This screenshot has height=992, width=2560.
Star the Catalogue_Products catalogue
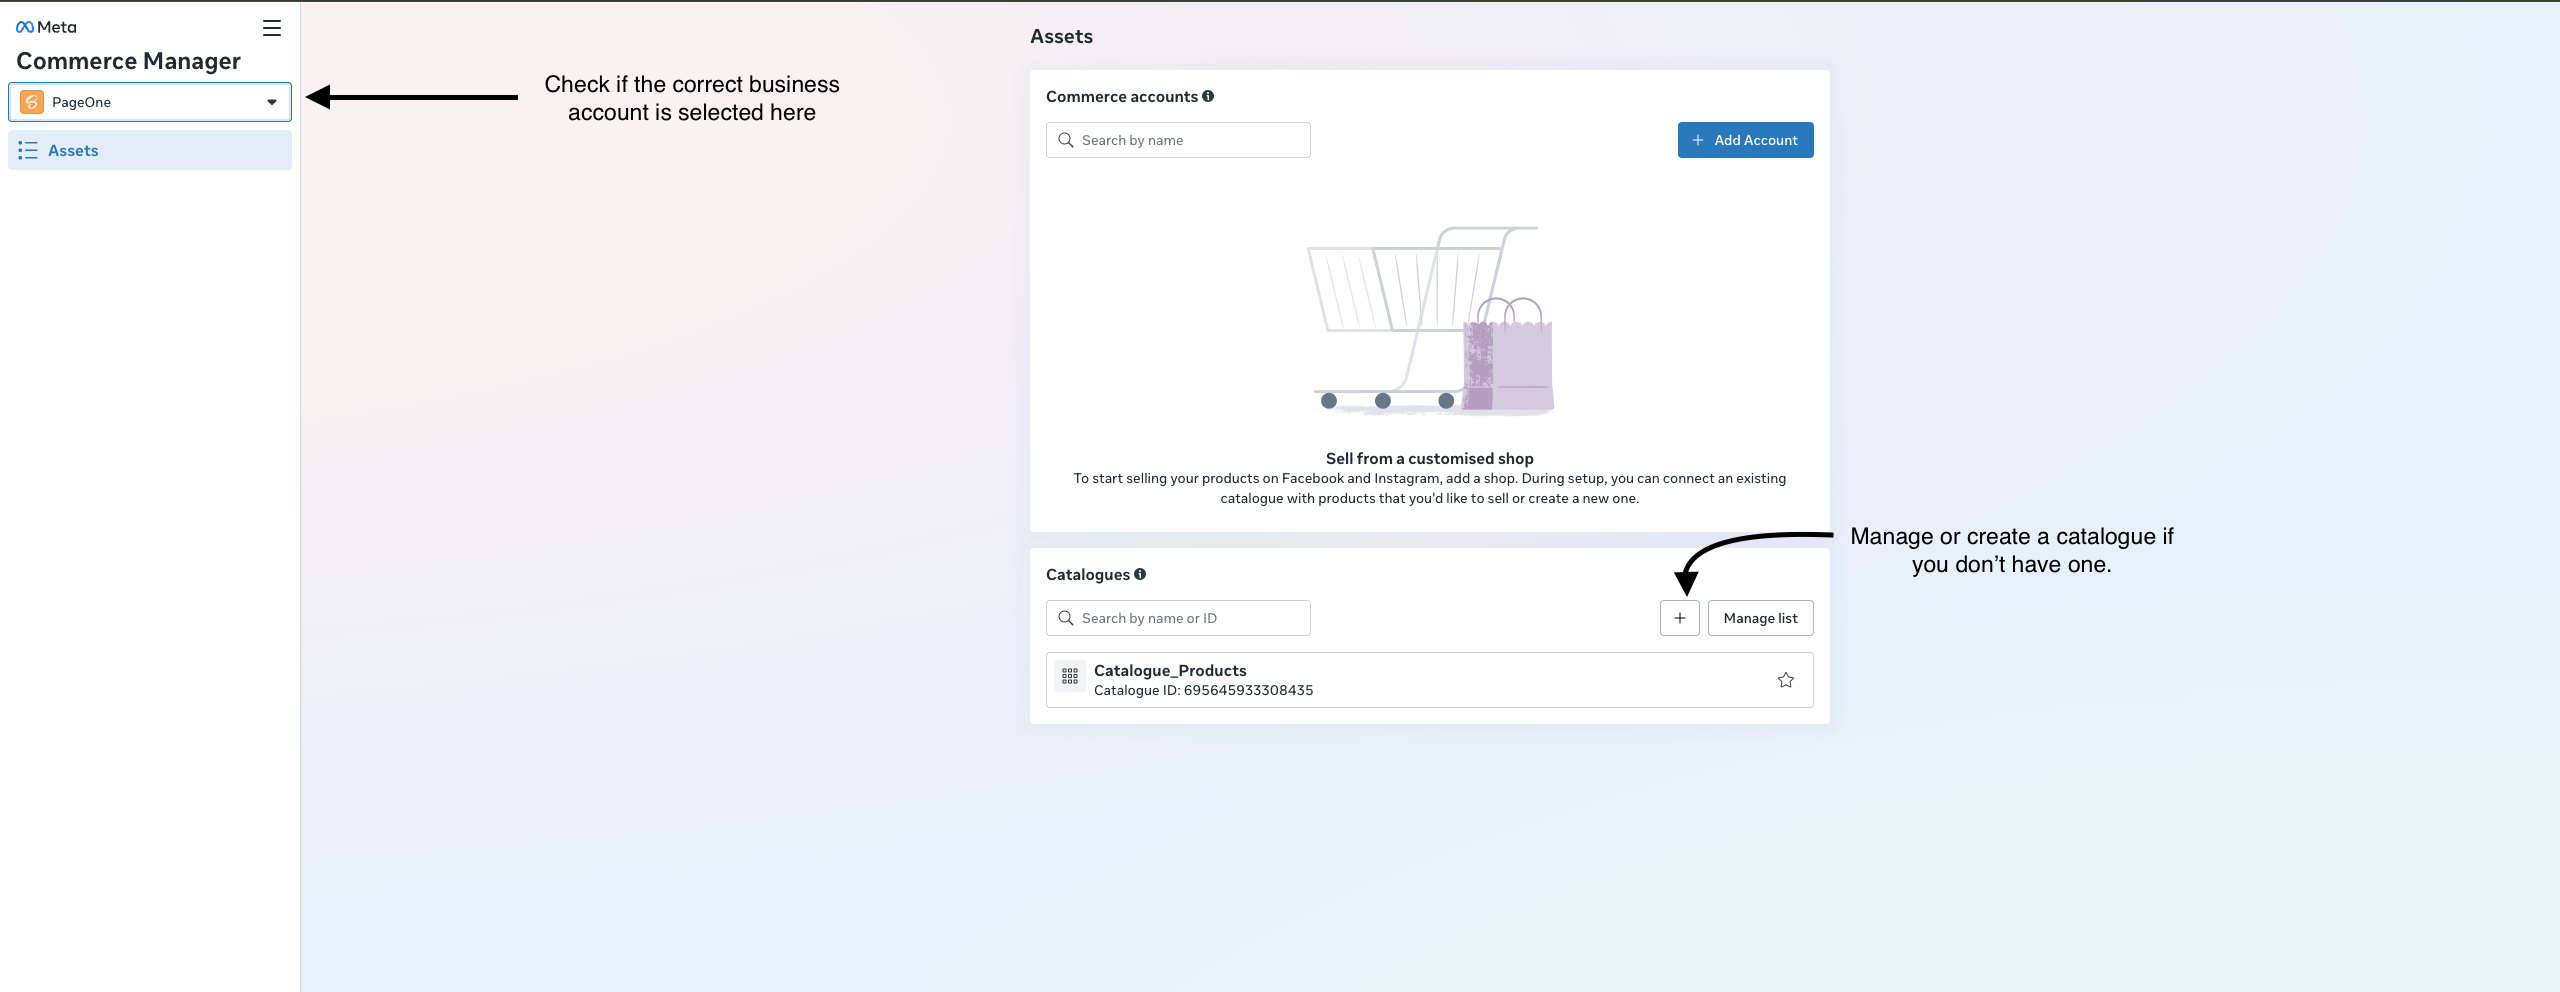click(x=1786, y=680)
